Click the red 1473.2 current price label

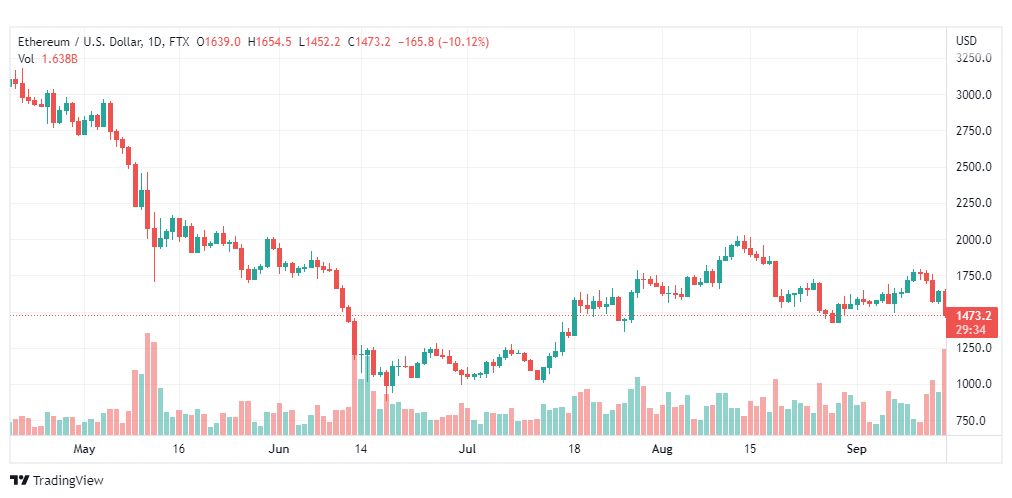[x=973, y=315]
